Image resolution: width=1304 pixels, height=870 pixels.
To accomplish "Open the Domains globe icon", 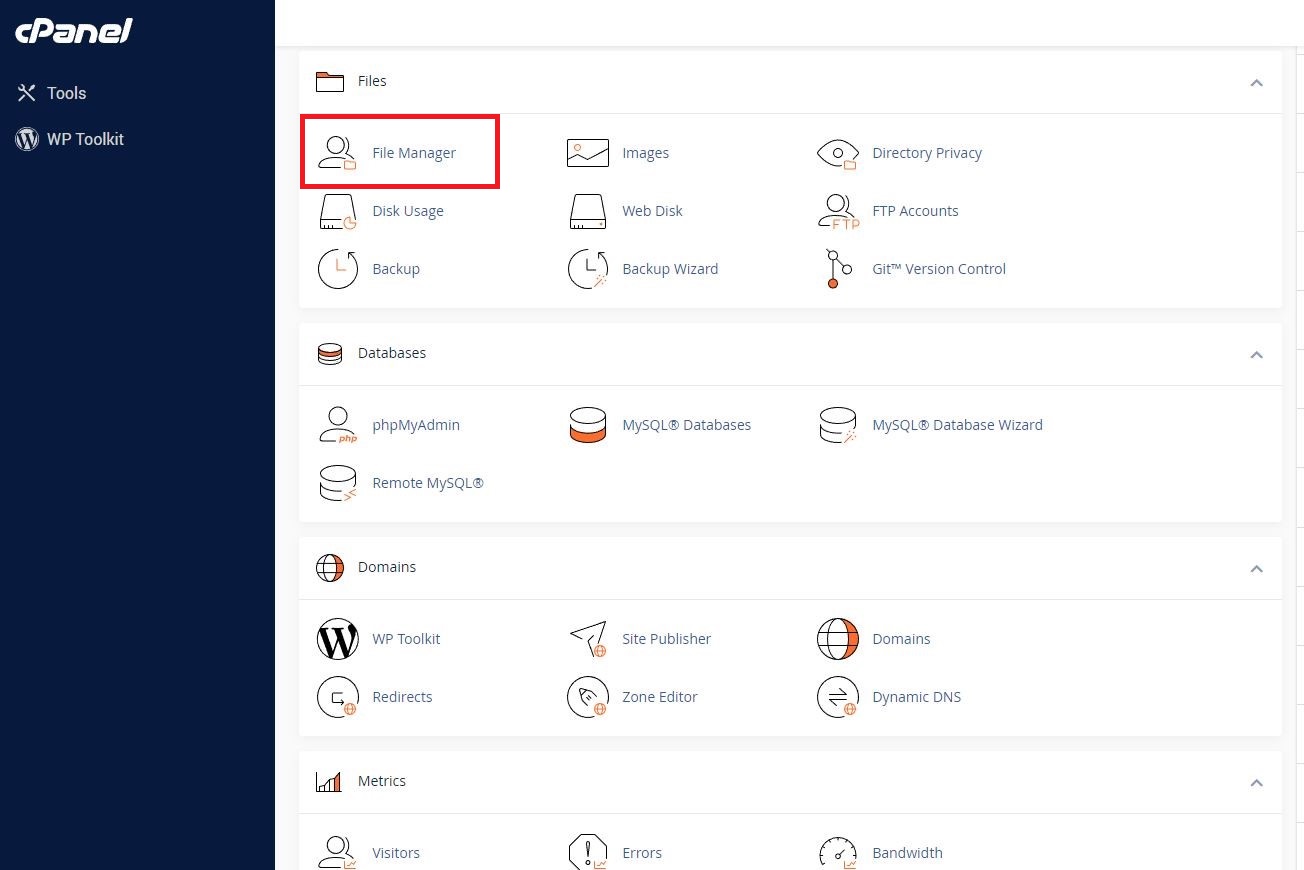I will point(838,639).
